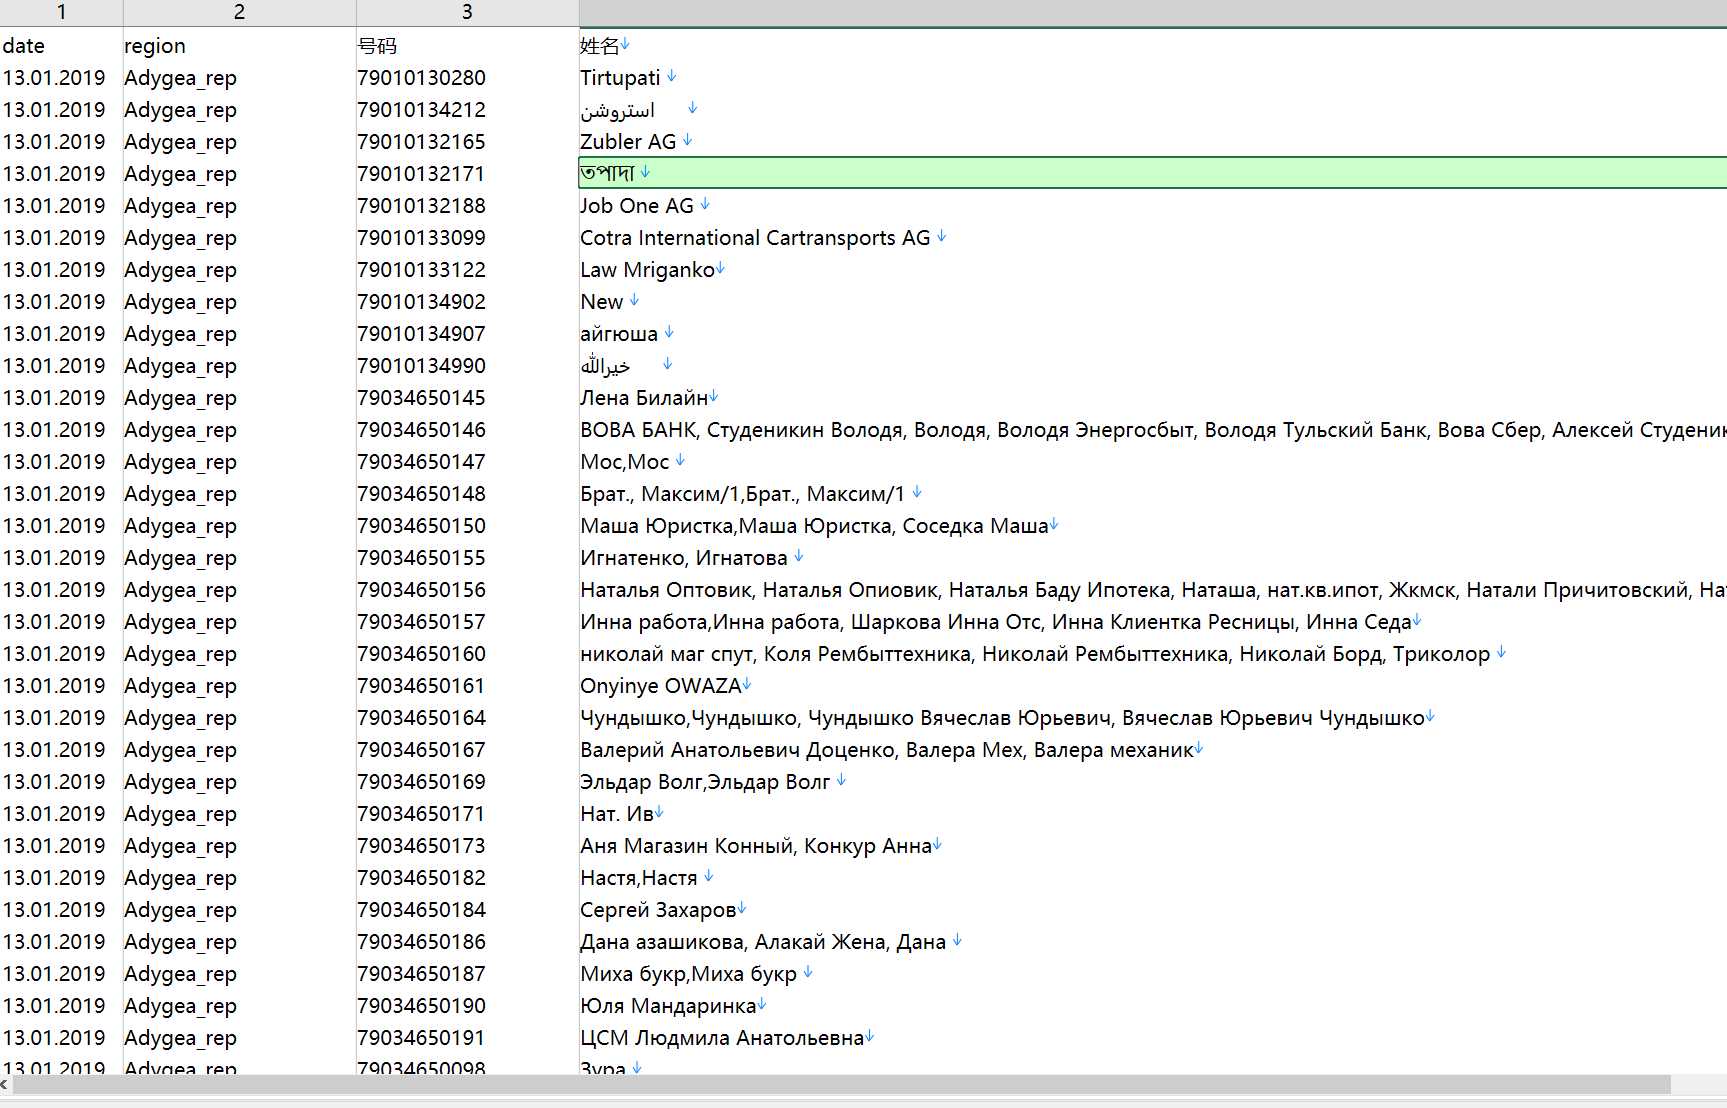Click the '姓名' header cell
The image size is (1727, 1108).
pyautogui.click(x=1153, y=46)
